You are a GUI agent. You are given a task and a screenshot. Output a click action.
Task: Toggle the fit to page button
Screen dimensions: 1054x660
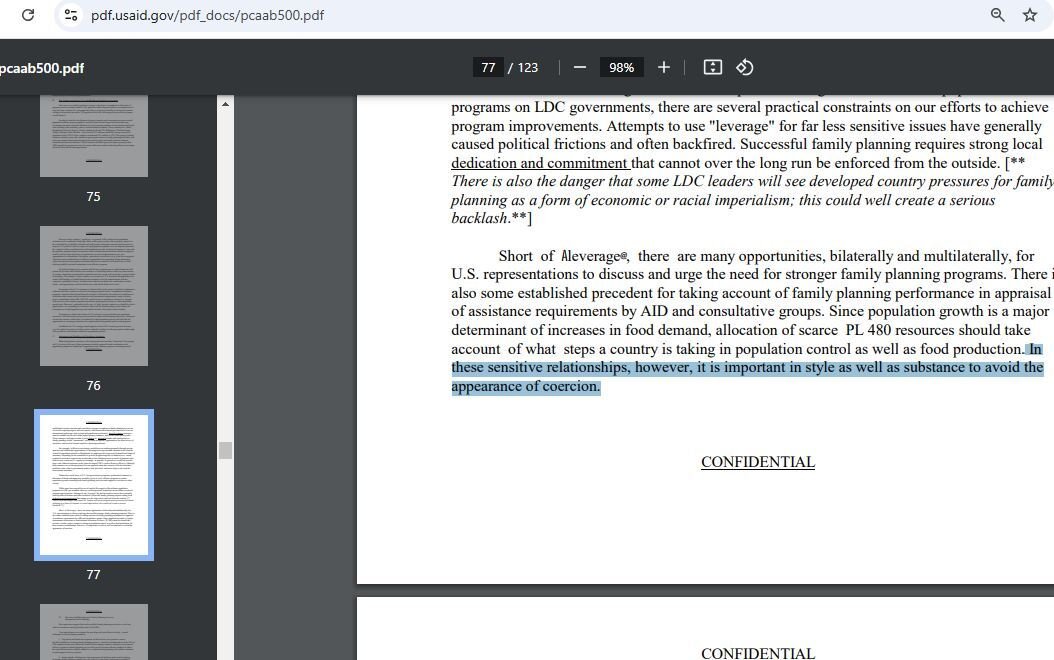[713, 67]
